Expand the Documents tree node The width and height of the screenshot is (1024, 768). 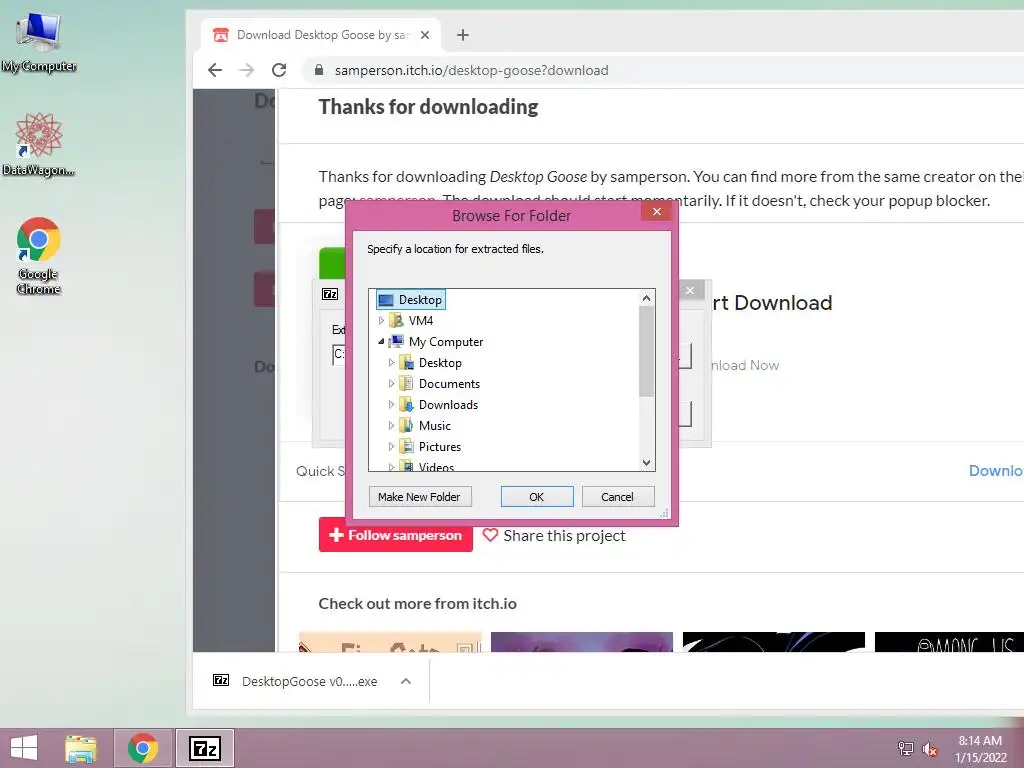pyautogui.click(x=391, y=384)
